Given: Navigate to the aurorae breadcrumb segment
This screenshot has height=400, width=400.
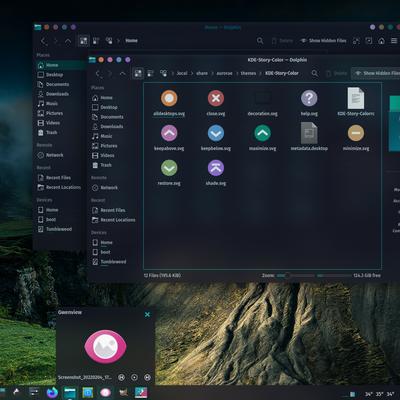Looking at the screenshot, I should click(x=224, y=73).
